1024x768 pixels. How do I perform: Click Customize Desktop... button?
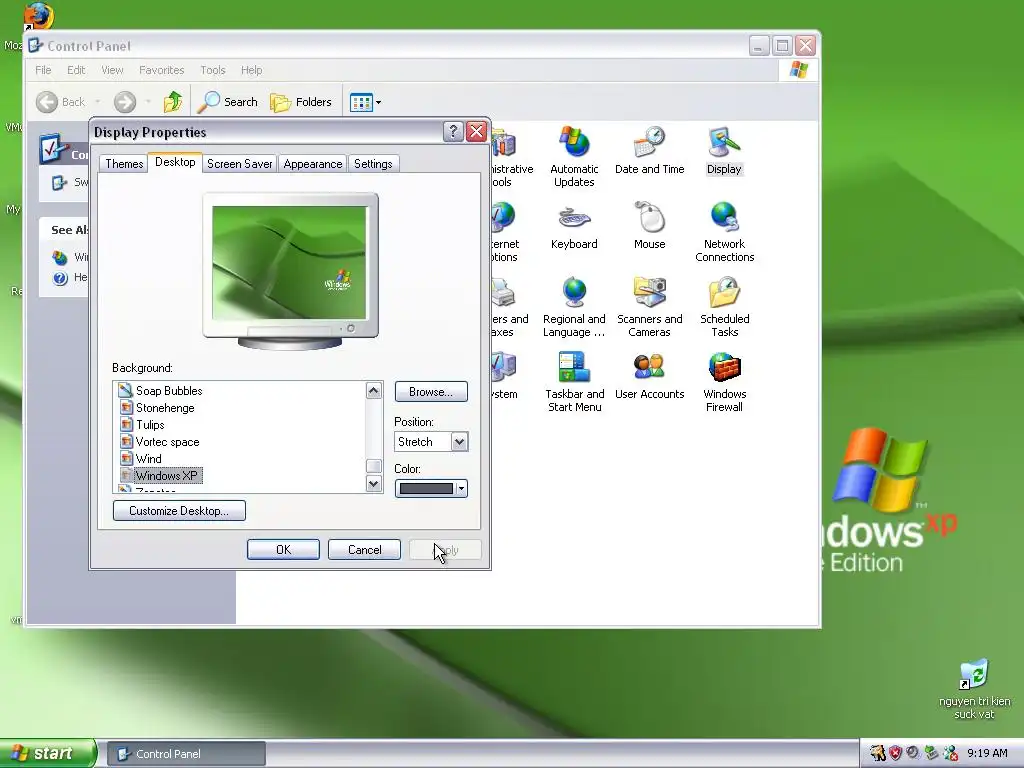point(179,511)
